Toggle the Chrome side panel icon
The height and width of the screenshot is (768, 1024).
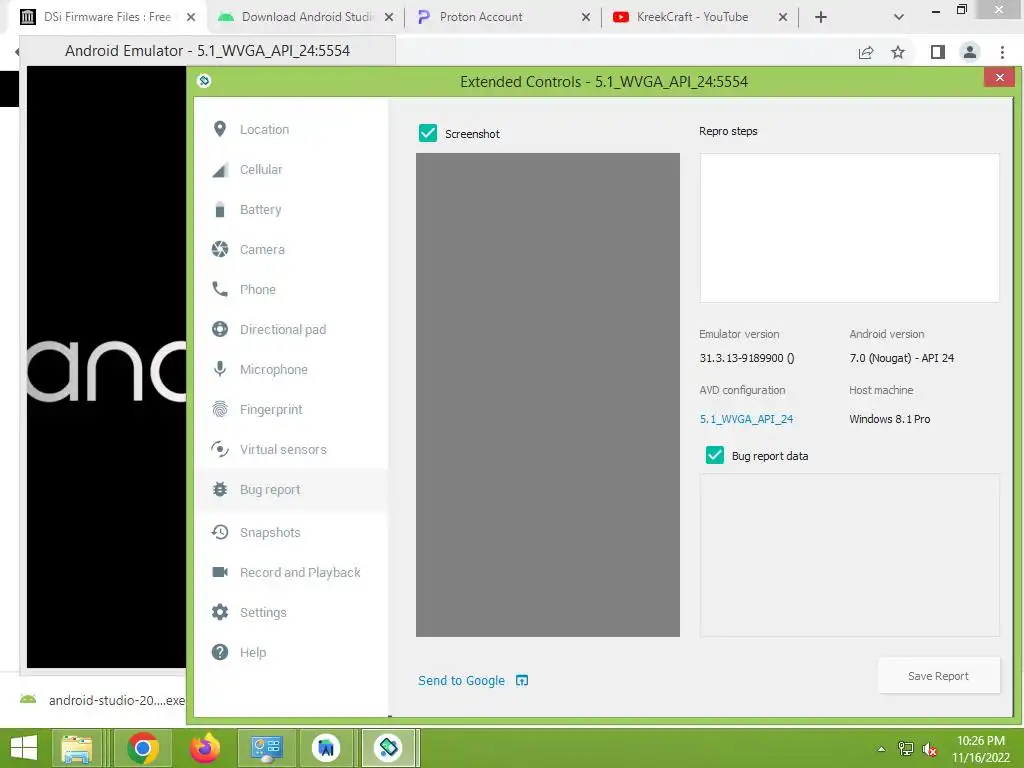[x=938, y=52]
